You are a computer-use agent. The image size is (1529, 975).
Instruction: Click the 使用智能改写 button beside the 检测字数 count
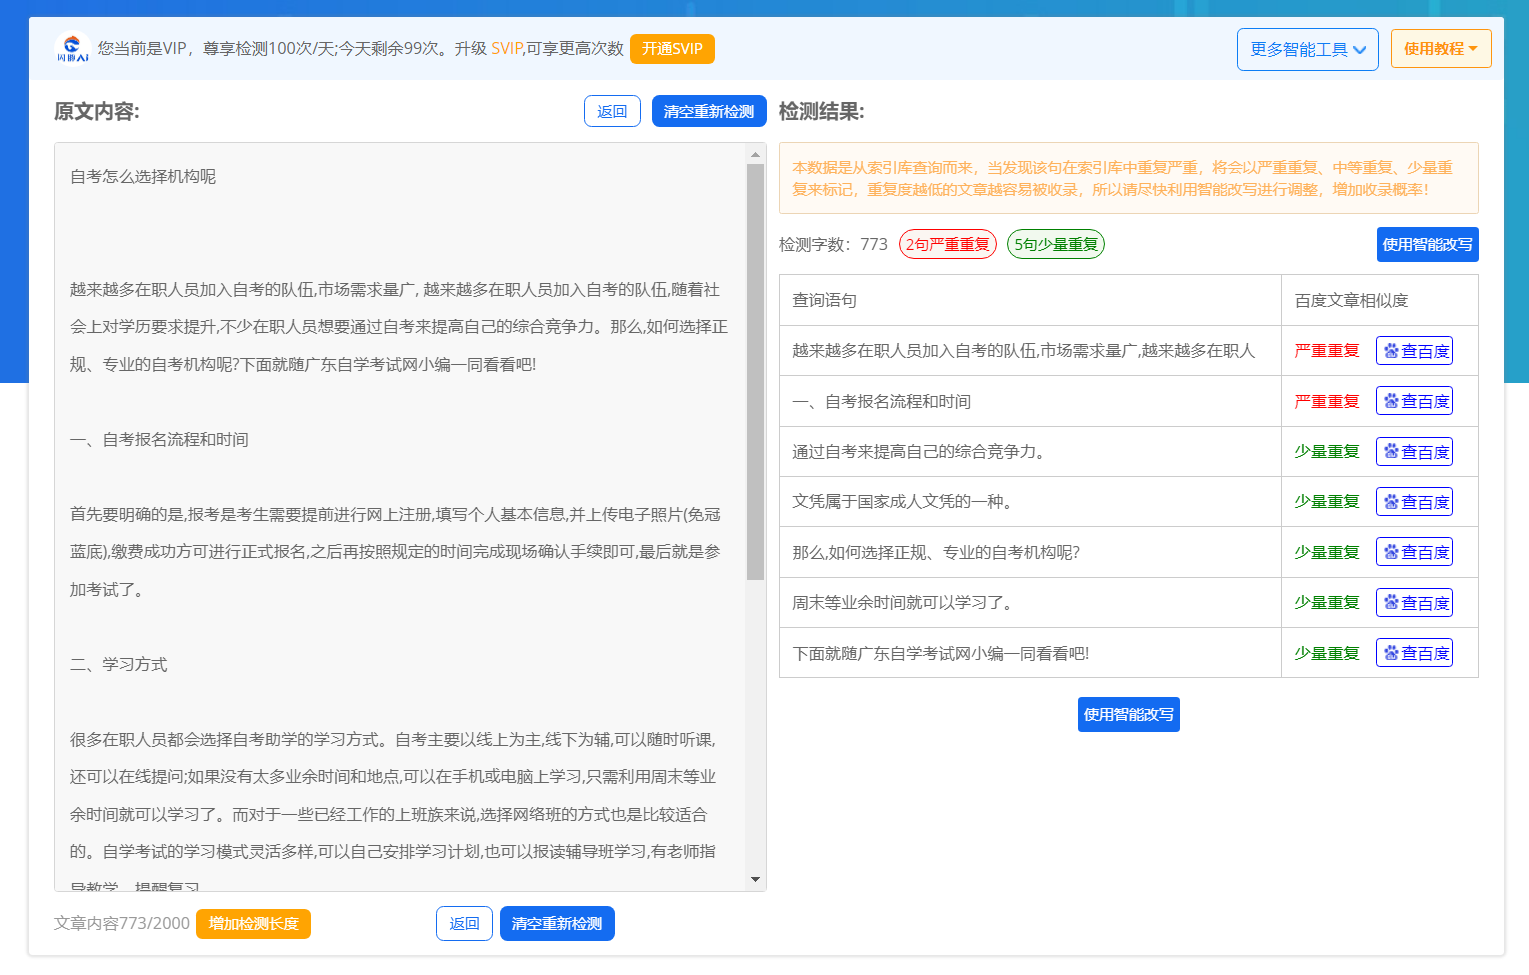tap(1427, 245)
